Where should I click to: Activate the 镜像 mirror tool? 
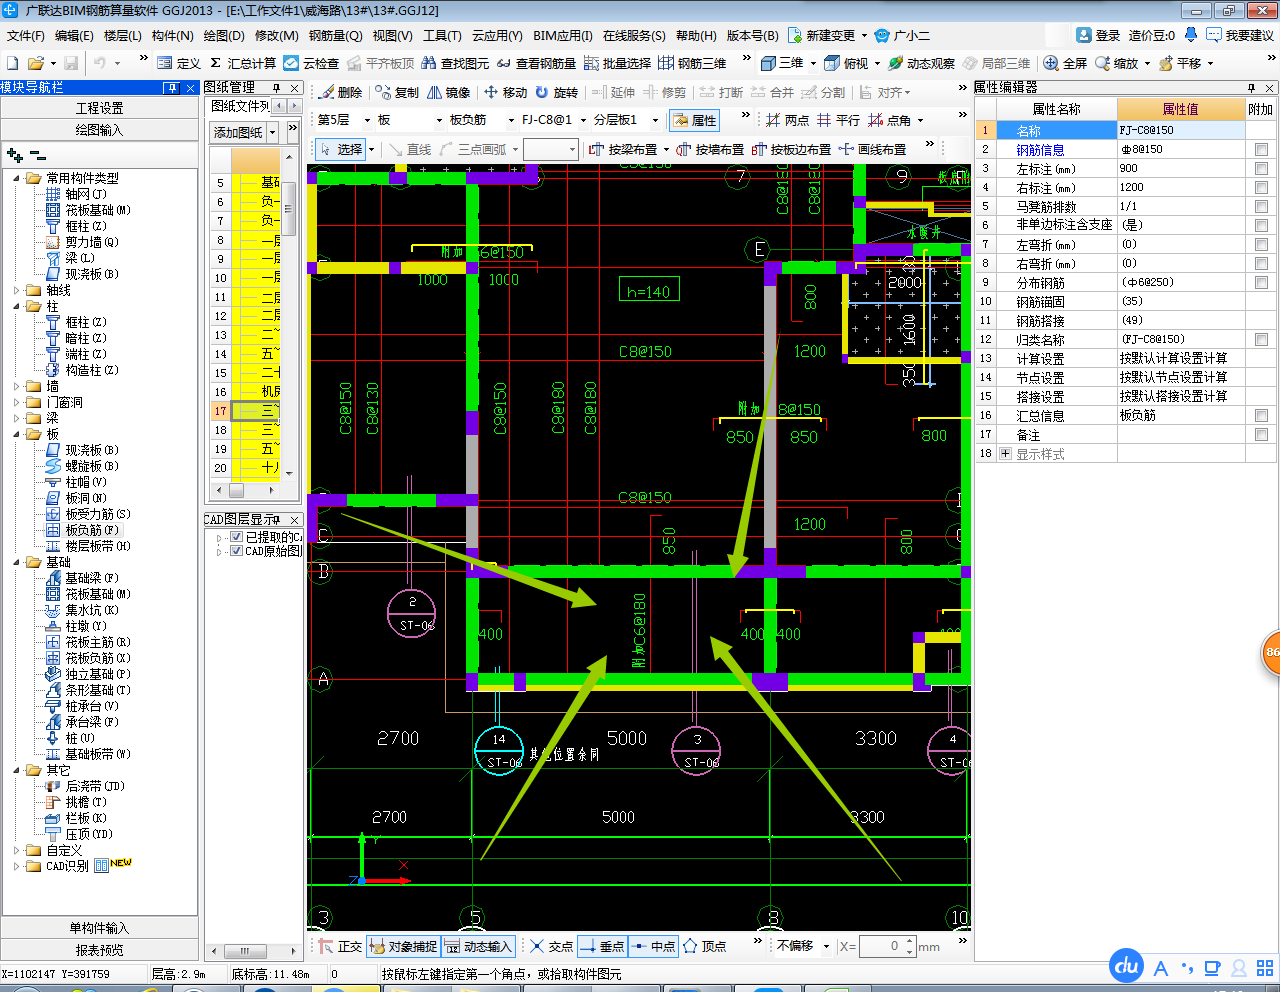pyautogui.click(x=449, y=92)
